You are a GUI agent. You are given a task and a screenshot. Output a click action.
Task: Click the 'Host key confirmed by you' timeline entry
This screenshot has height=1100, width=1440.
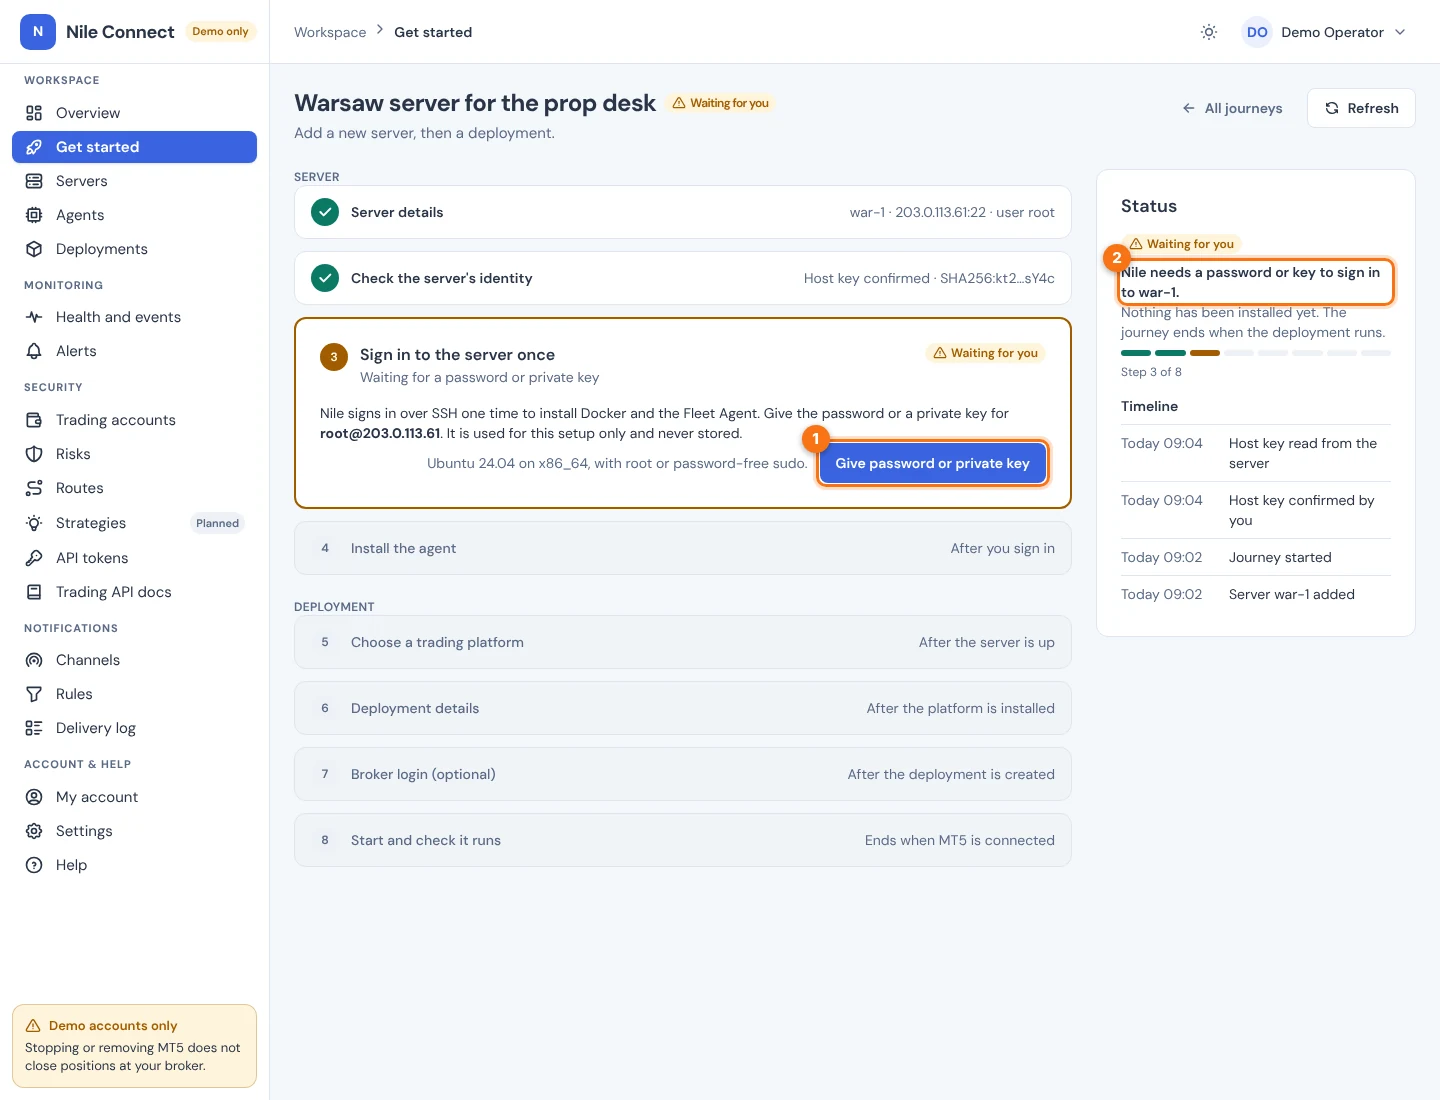tap(1256, 510)
